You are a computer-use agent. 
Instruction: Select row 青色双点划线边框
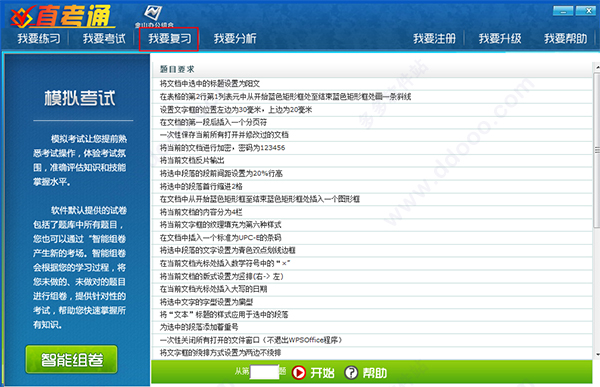372,250
